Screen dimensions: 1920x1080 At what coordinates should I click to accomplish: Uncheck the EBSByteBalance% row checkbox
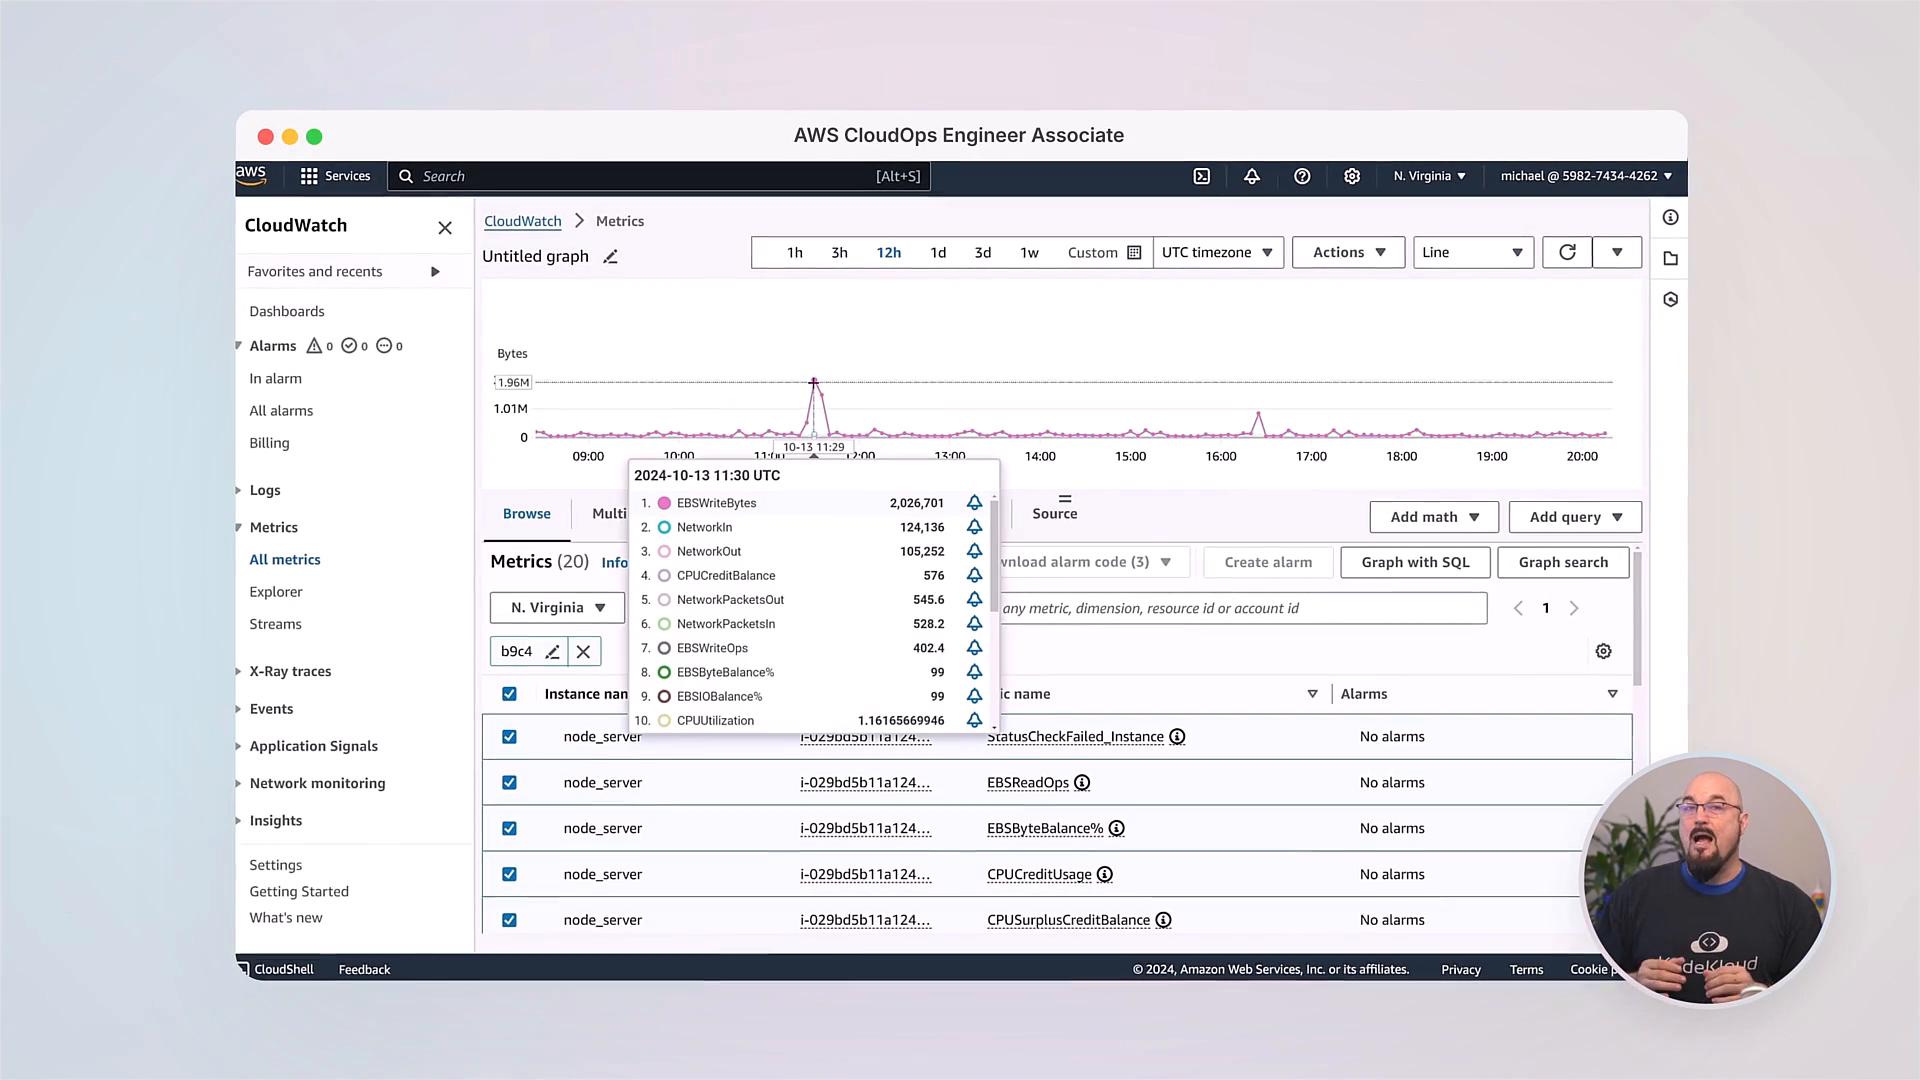[509, 829]
